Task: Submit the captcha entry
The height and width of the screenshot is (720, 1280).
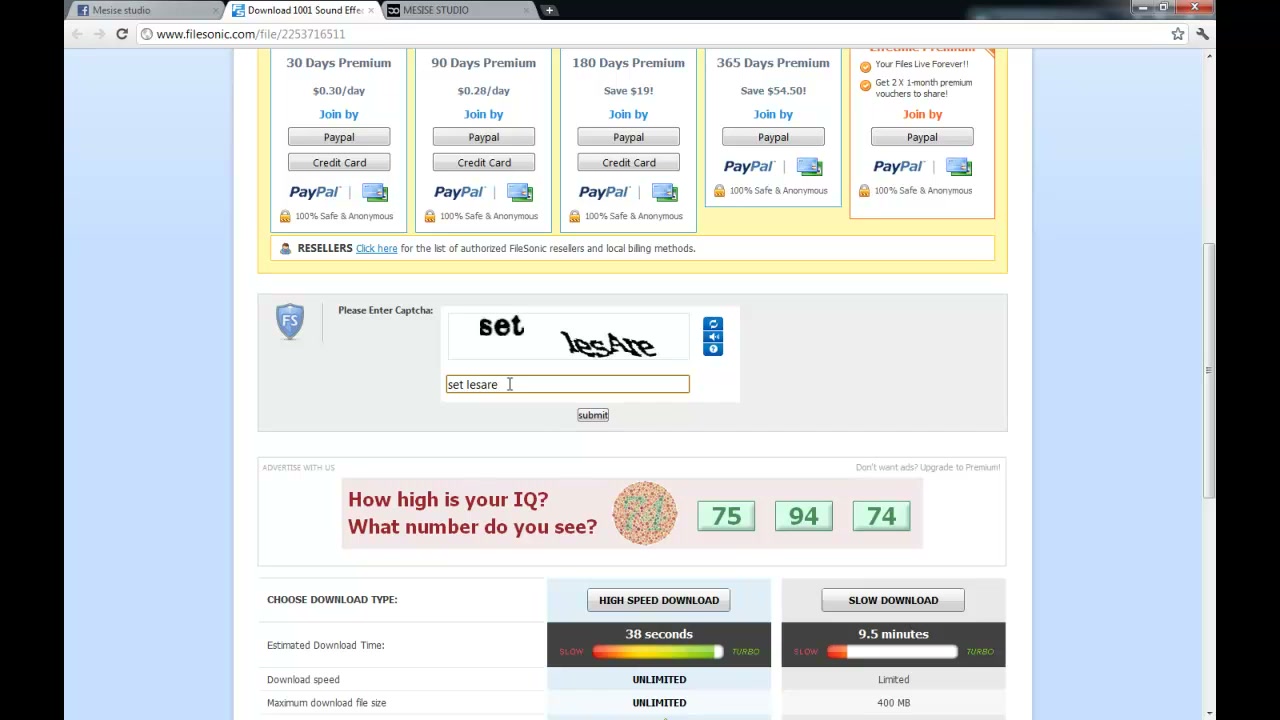Action: click(x=593, y=415)
